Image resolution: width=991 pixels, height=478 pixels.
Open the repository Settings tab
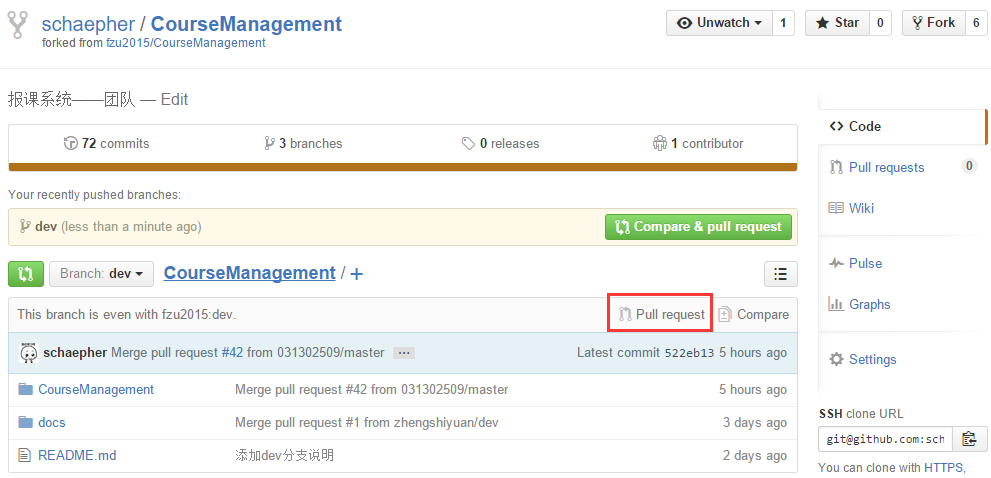tap(902, 359)
